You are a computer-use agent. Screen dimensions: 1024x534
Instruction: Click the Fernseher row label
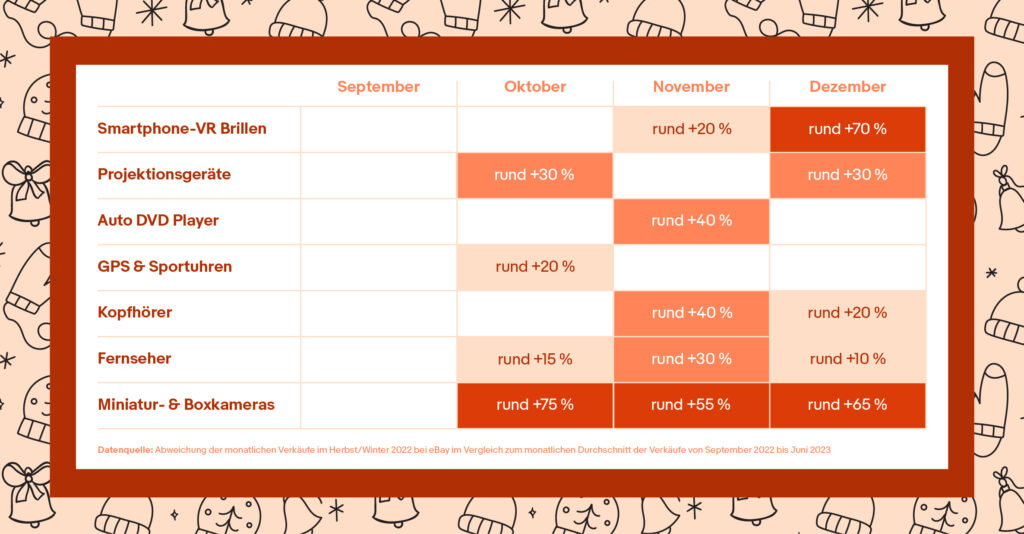point(134,358)
